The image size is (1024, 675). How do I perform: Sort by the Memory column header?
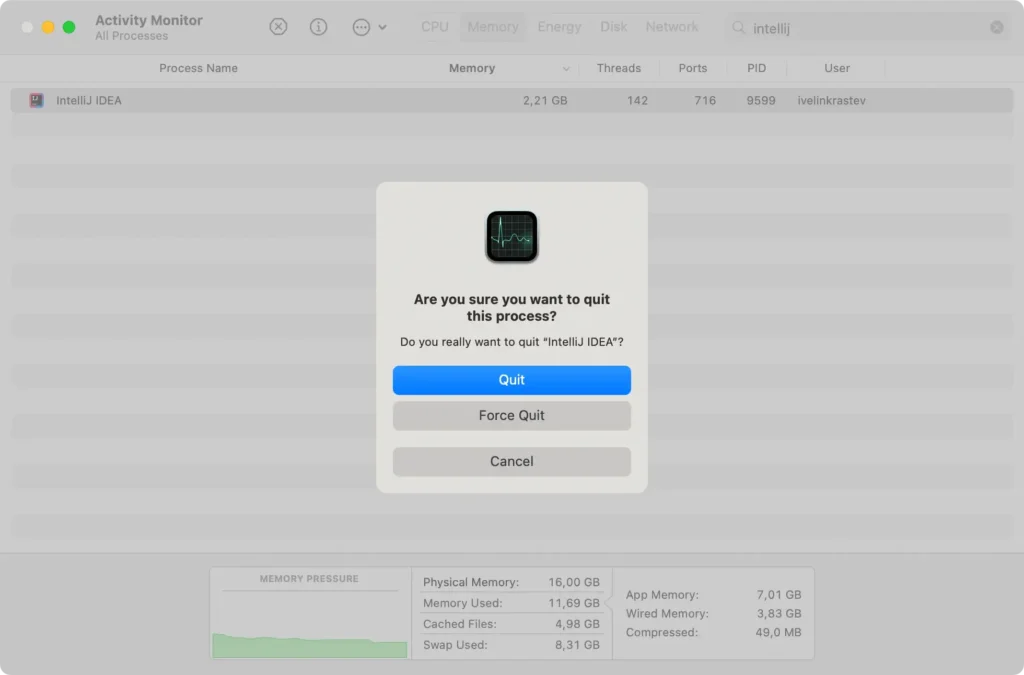pos(472,68)
